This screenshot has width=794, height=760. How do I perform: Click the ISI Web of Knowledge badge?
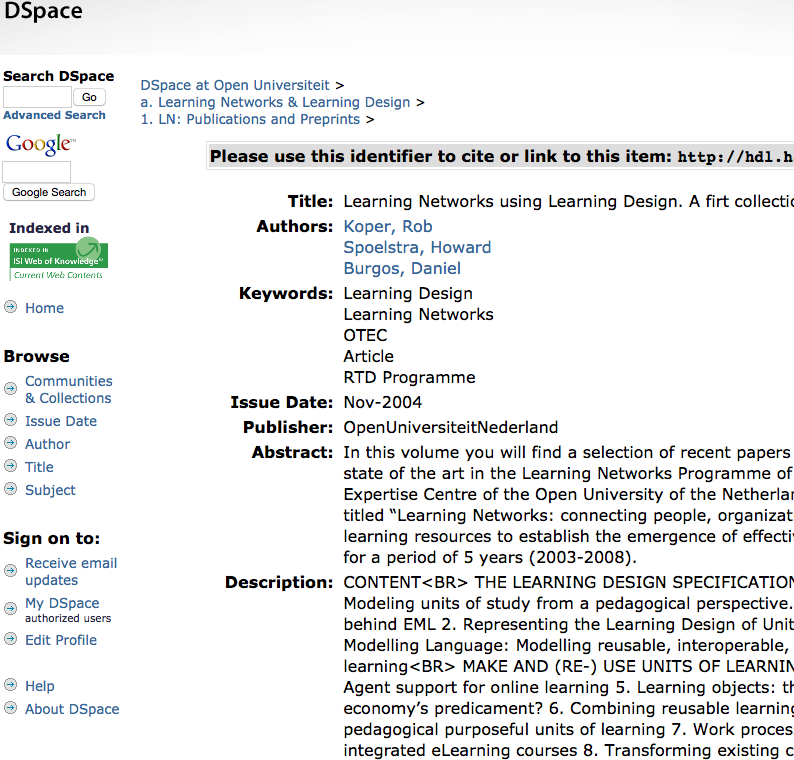[x=58, y=260]
